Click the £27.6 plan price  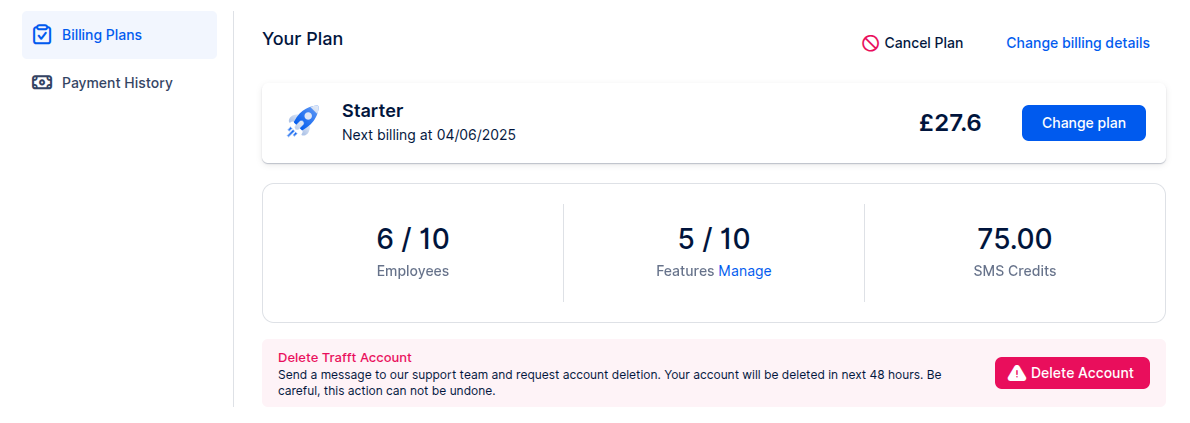point(950,123)
